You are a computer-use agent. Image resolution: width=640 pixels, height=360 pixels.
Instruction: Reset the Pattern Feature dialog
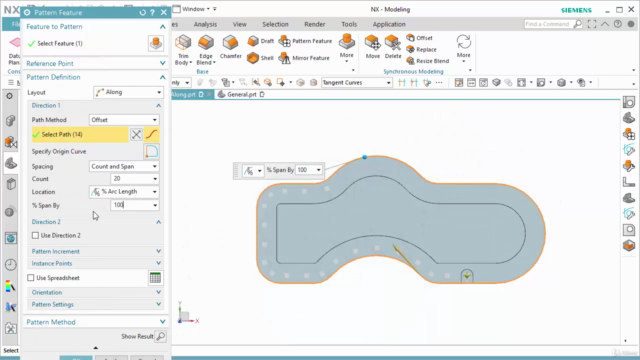142,13
